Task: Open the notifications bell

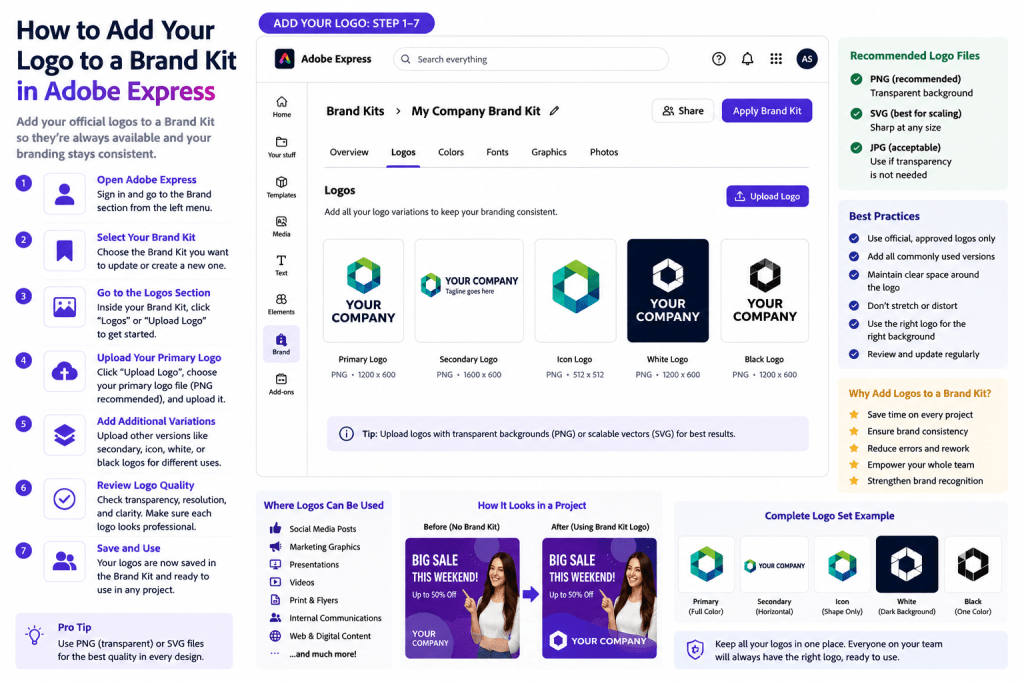Action: tap(747, 59)
